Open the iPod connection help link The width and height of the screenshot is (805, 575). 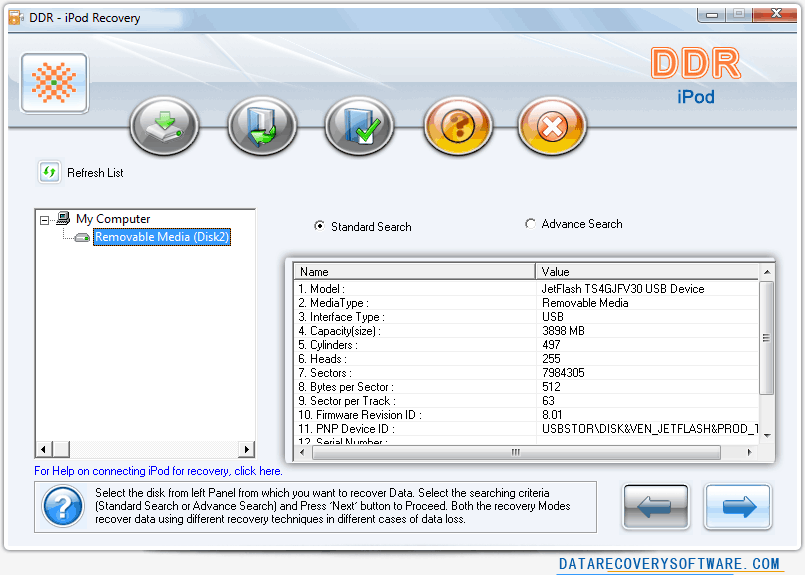tap(158, 471)
